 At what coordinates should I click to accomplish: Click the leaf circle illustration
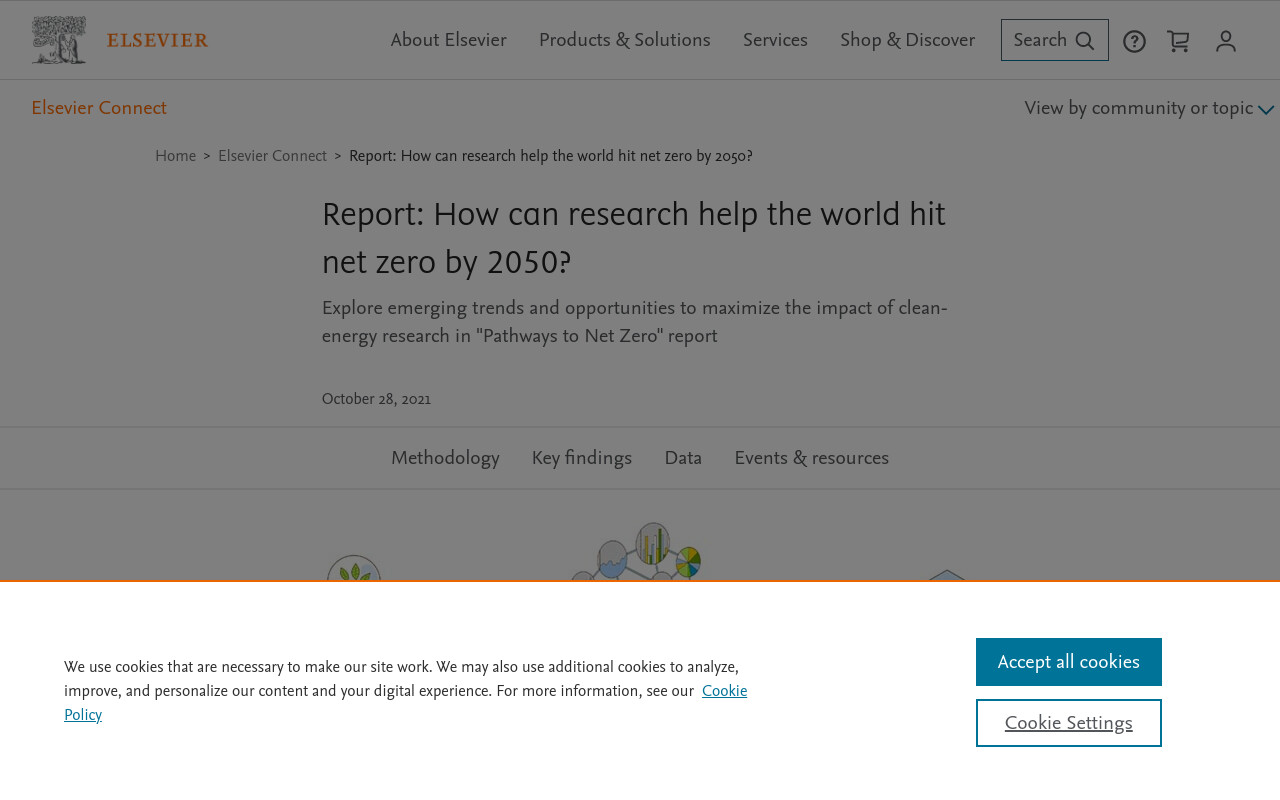coord(354,568)
